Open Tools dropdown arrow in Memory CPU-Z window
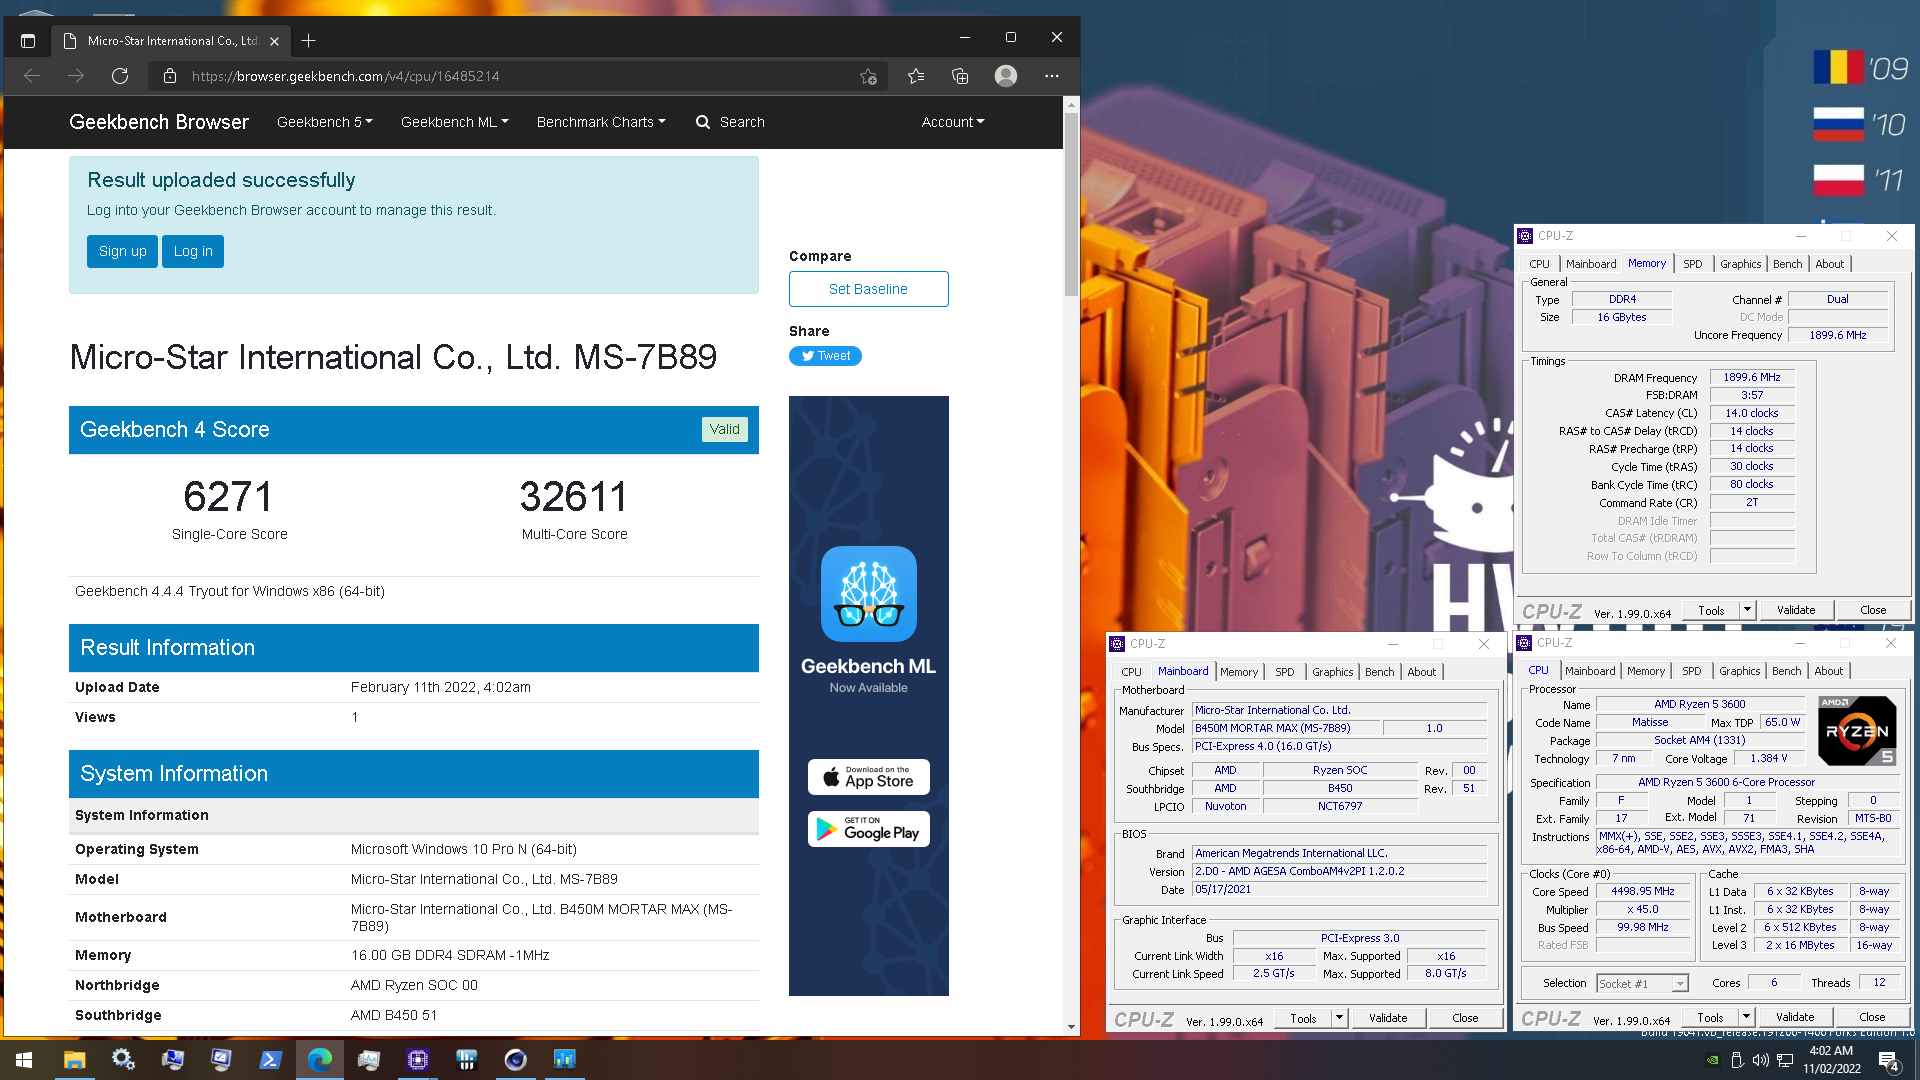 pyautogui.click(x=1747, y=610)
